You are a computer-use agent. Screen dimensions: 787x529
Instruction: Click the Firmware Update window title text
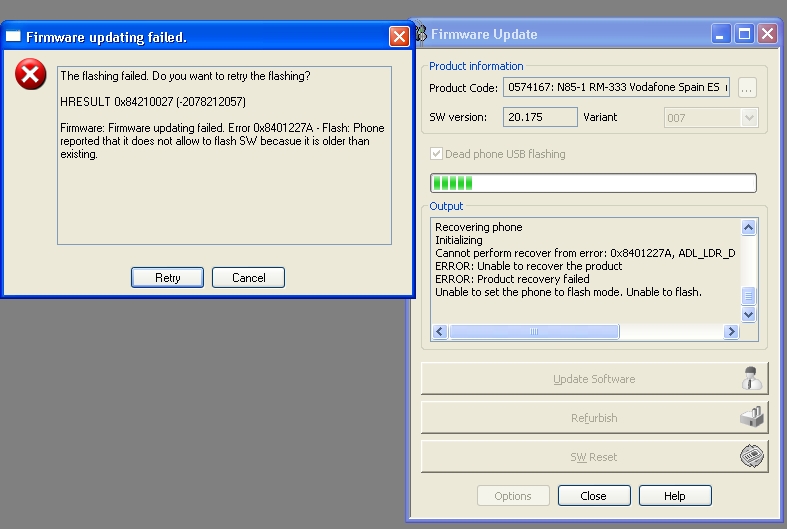click(x=484, y=34)
